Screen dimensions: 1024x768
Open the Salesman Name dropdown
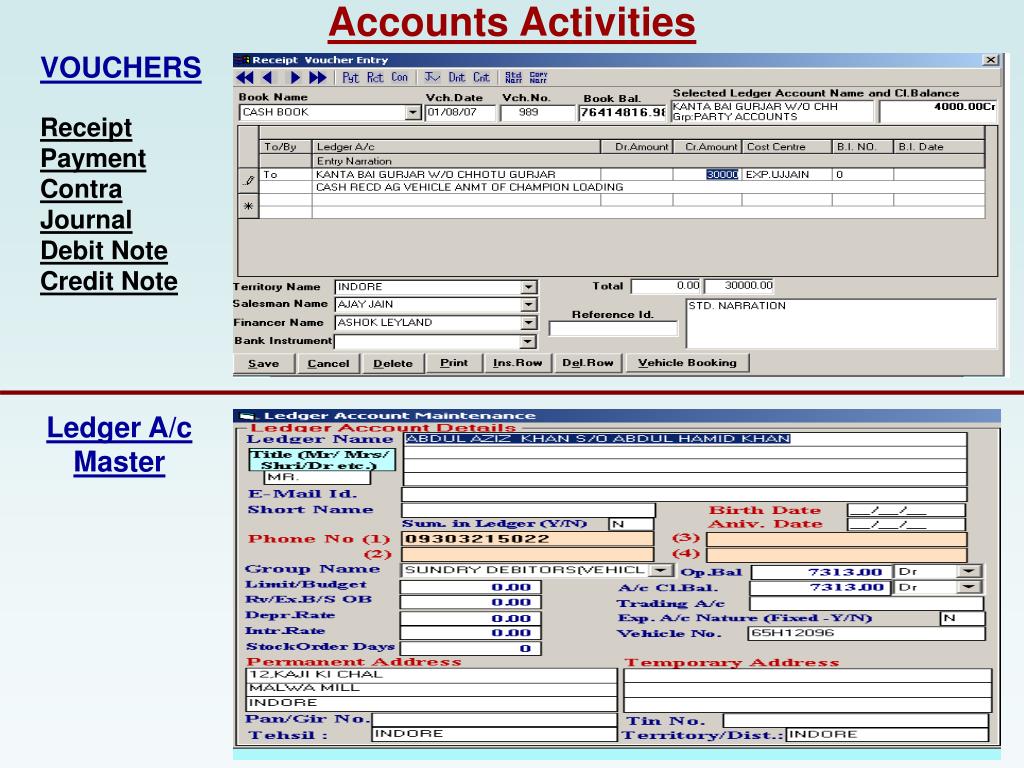point(529,305)
